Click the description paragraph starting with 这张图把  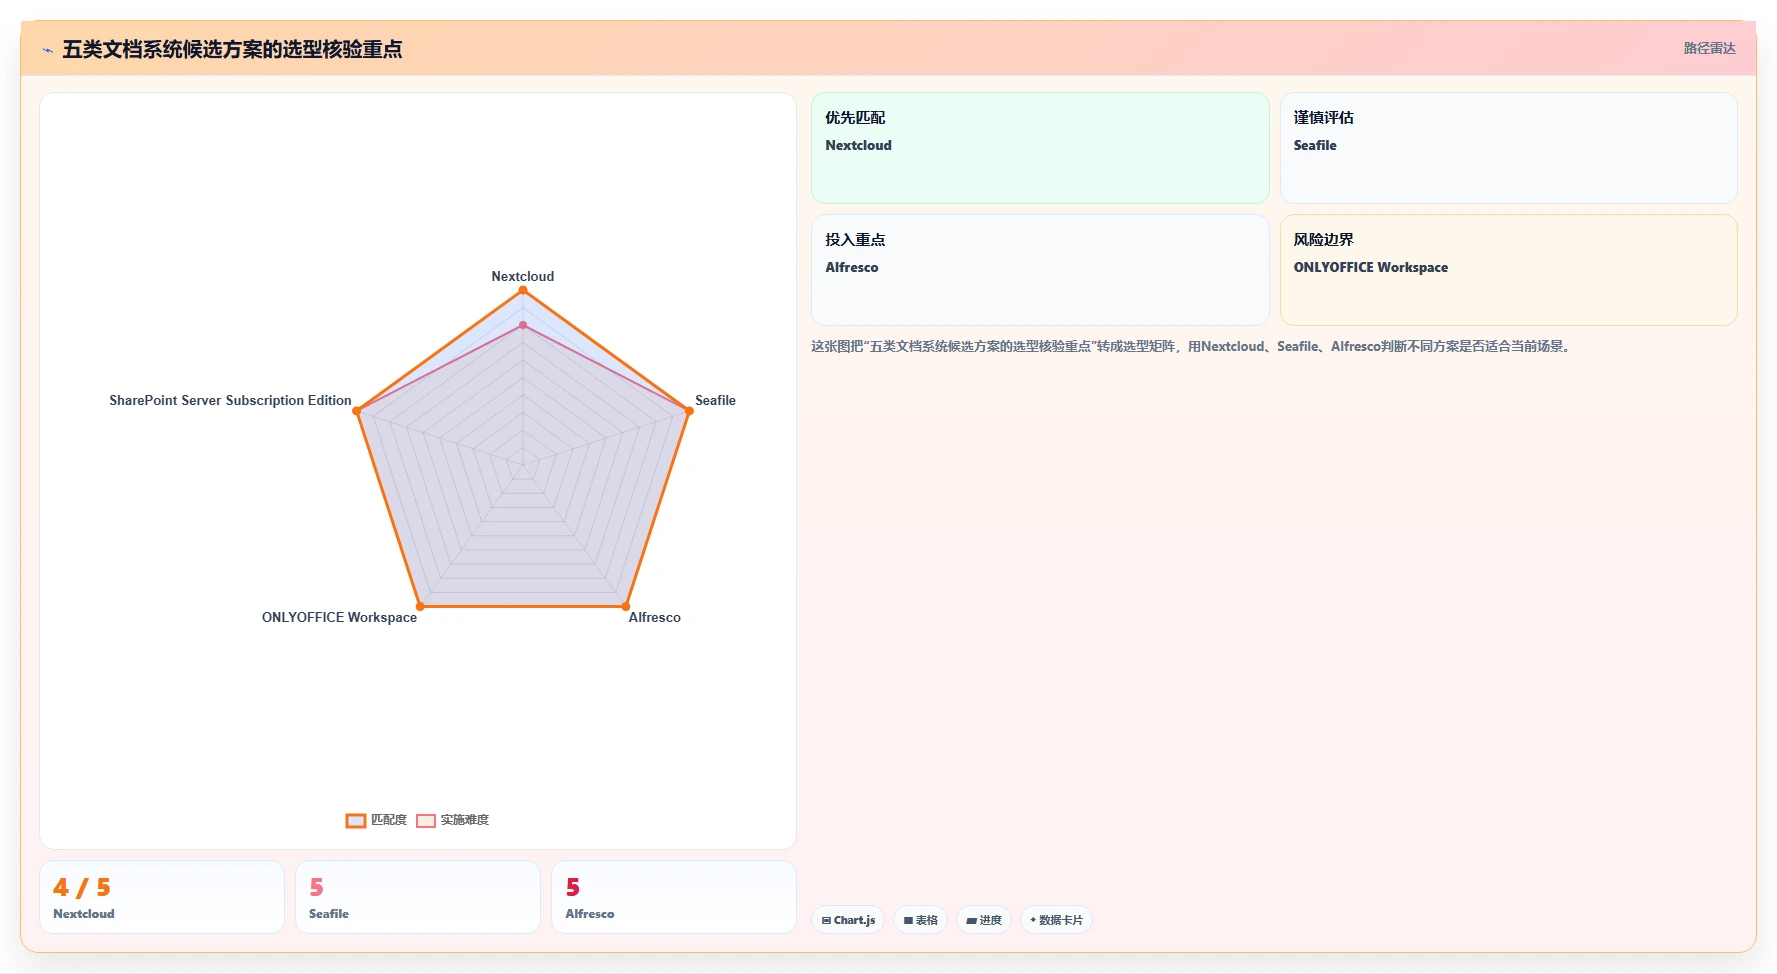(1192, 347)
